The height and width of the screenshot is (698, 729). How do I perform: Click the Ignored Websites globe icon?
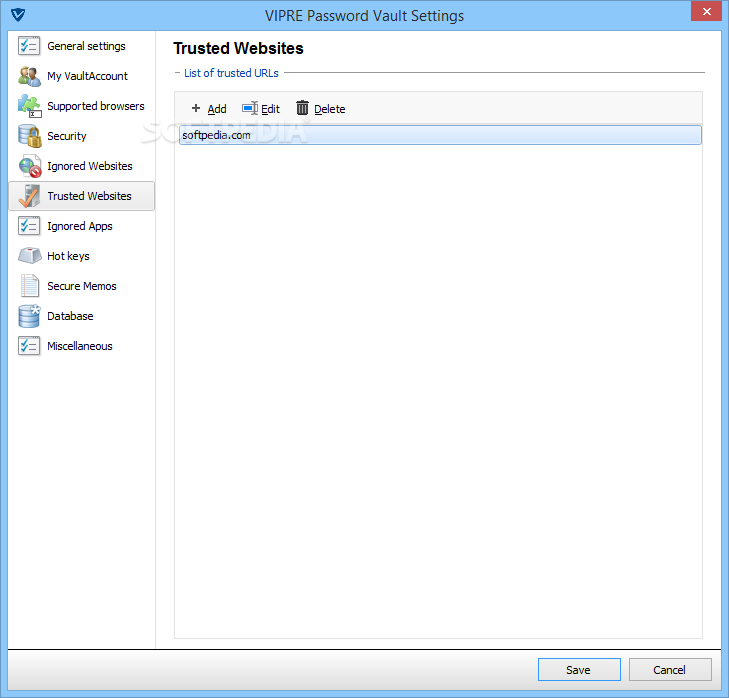pos(29,166)
